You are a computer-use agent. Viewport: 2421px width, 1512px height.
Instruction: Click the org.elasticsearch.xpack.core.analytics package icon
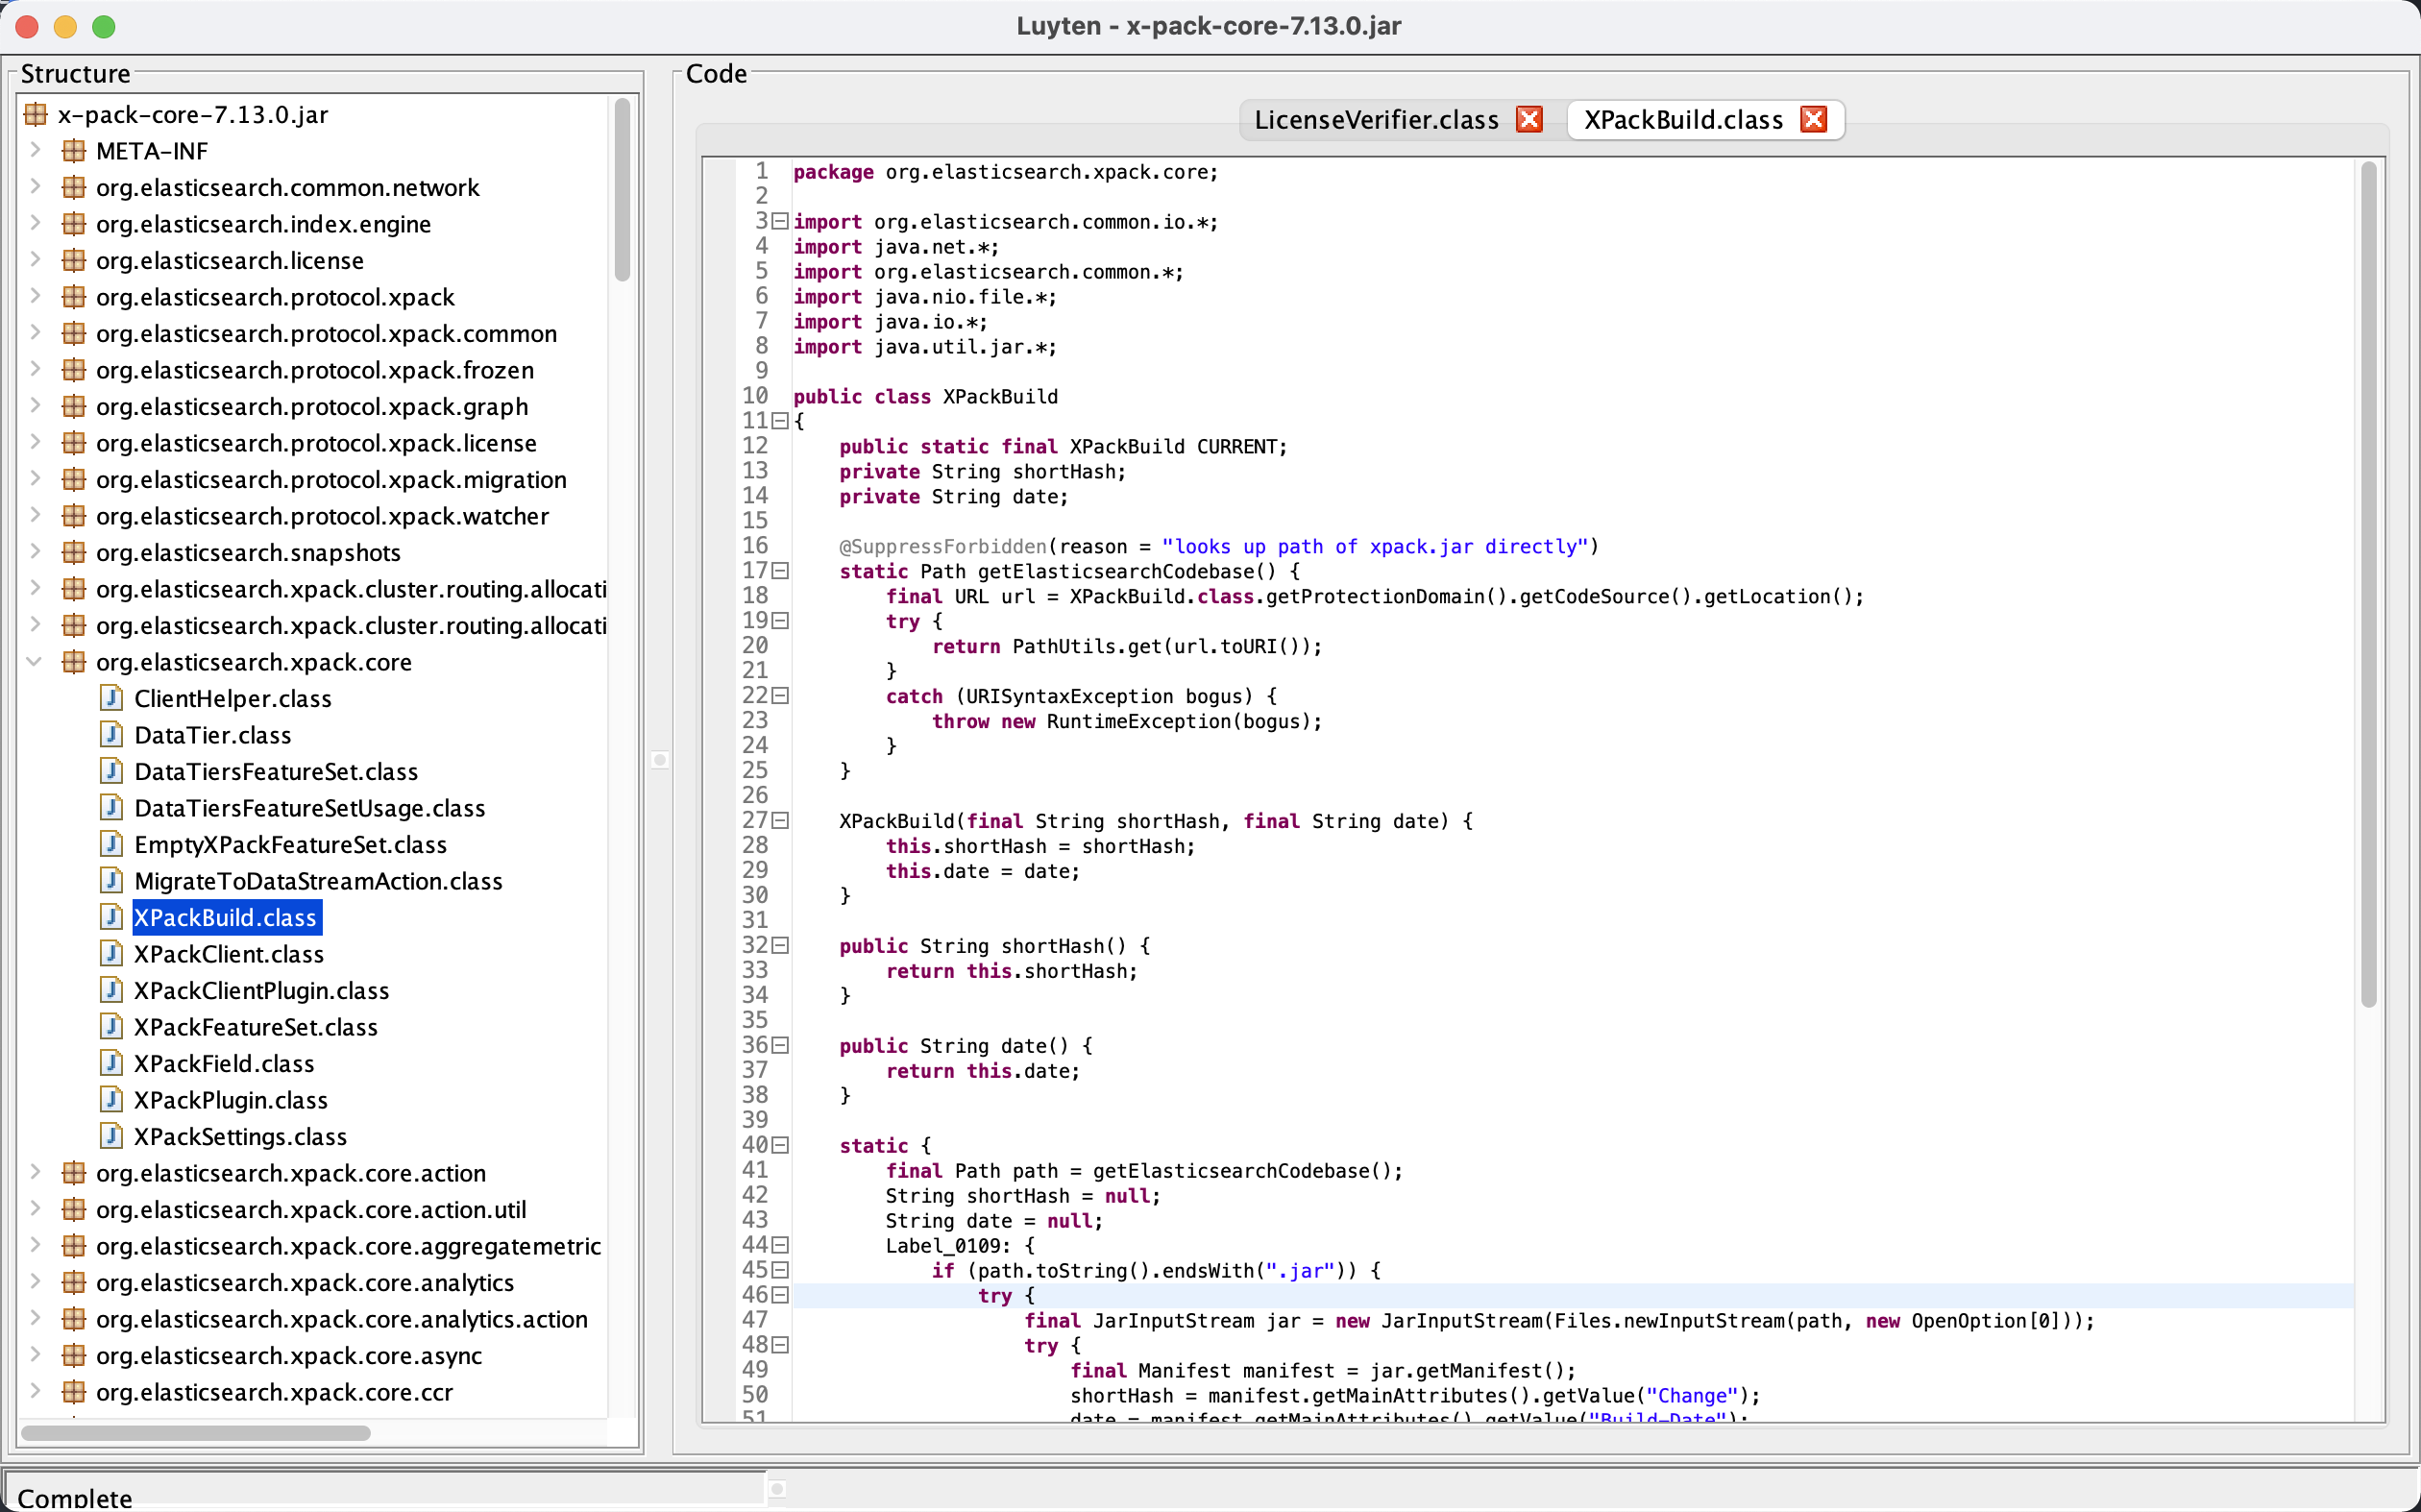click(x=74, y=1282)
